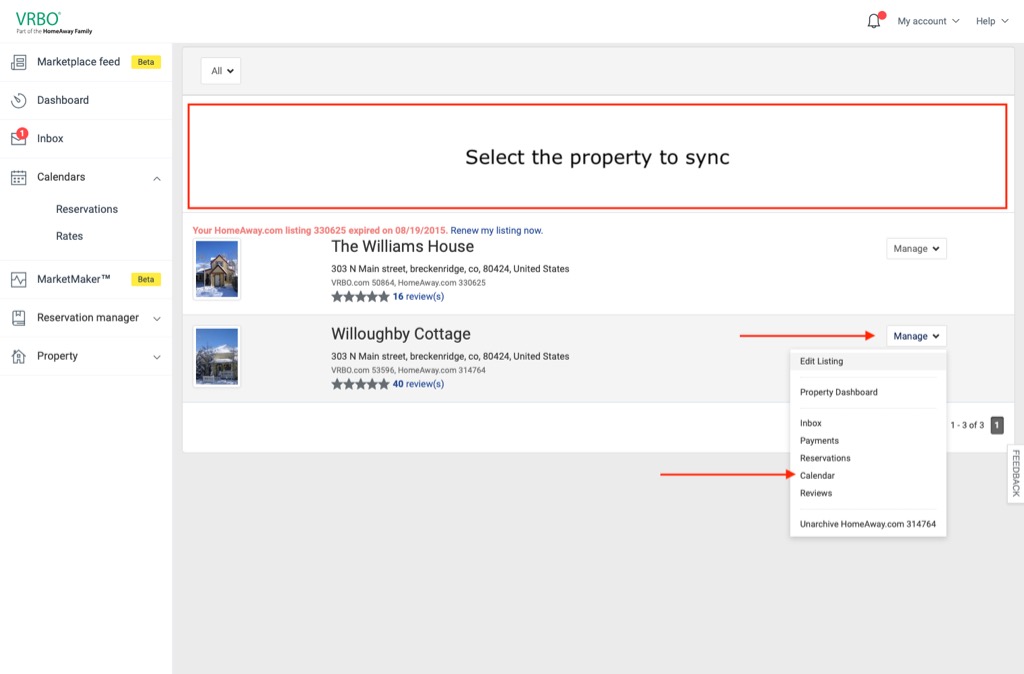Click Williams House star rating
The image size is (1024, 674).
360,297
